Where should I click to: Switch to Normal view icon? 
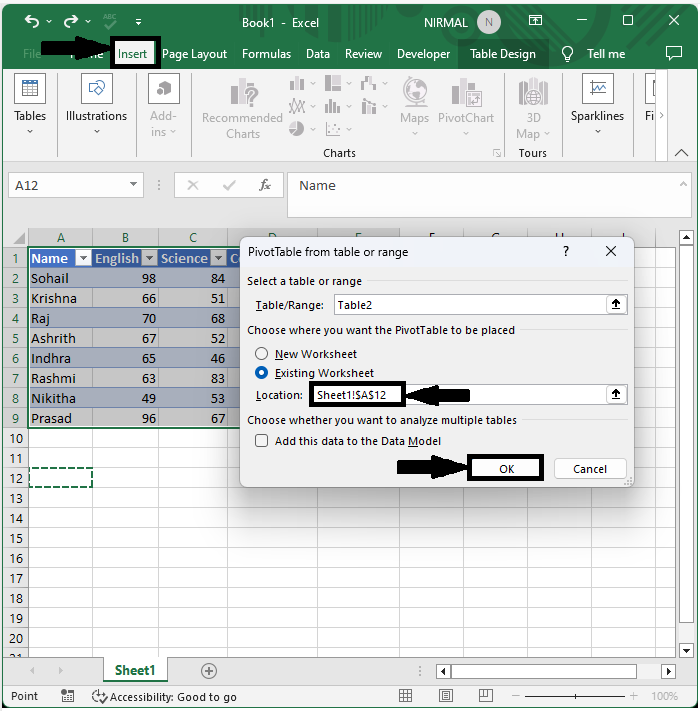[405, 696]
